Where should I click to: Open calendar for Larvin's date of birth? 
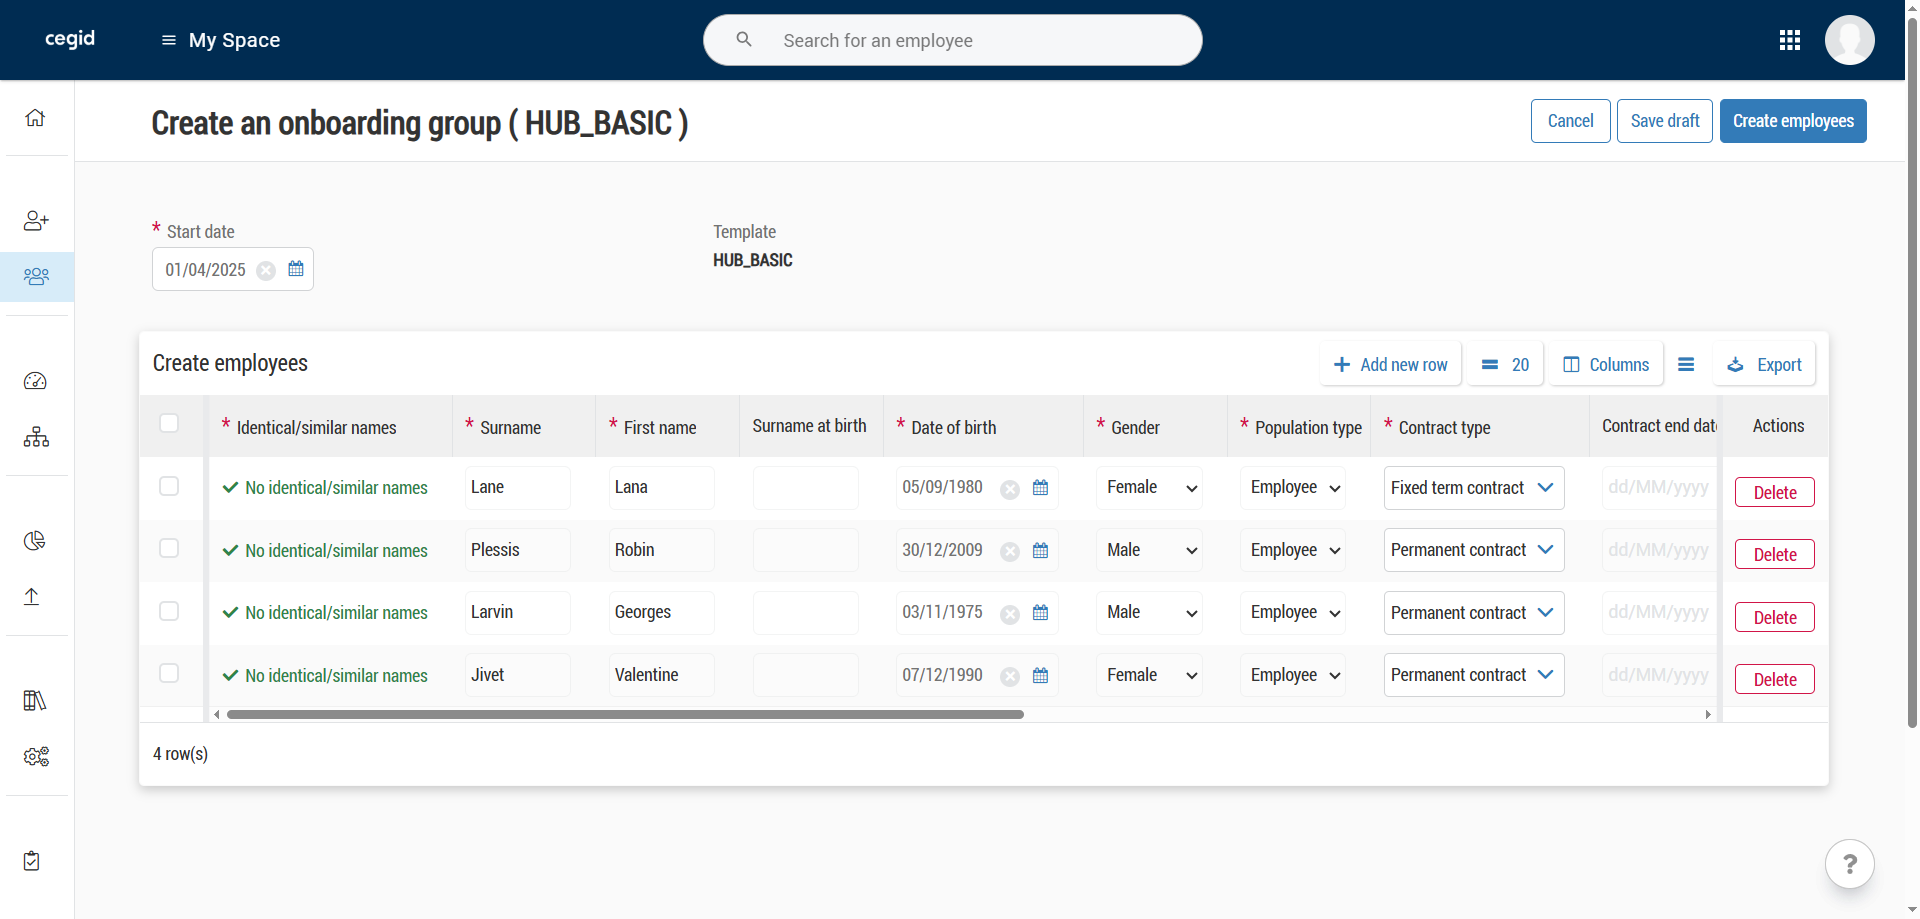[x=1040, y=613]
